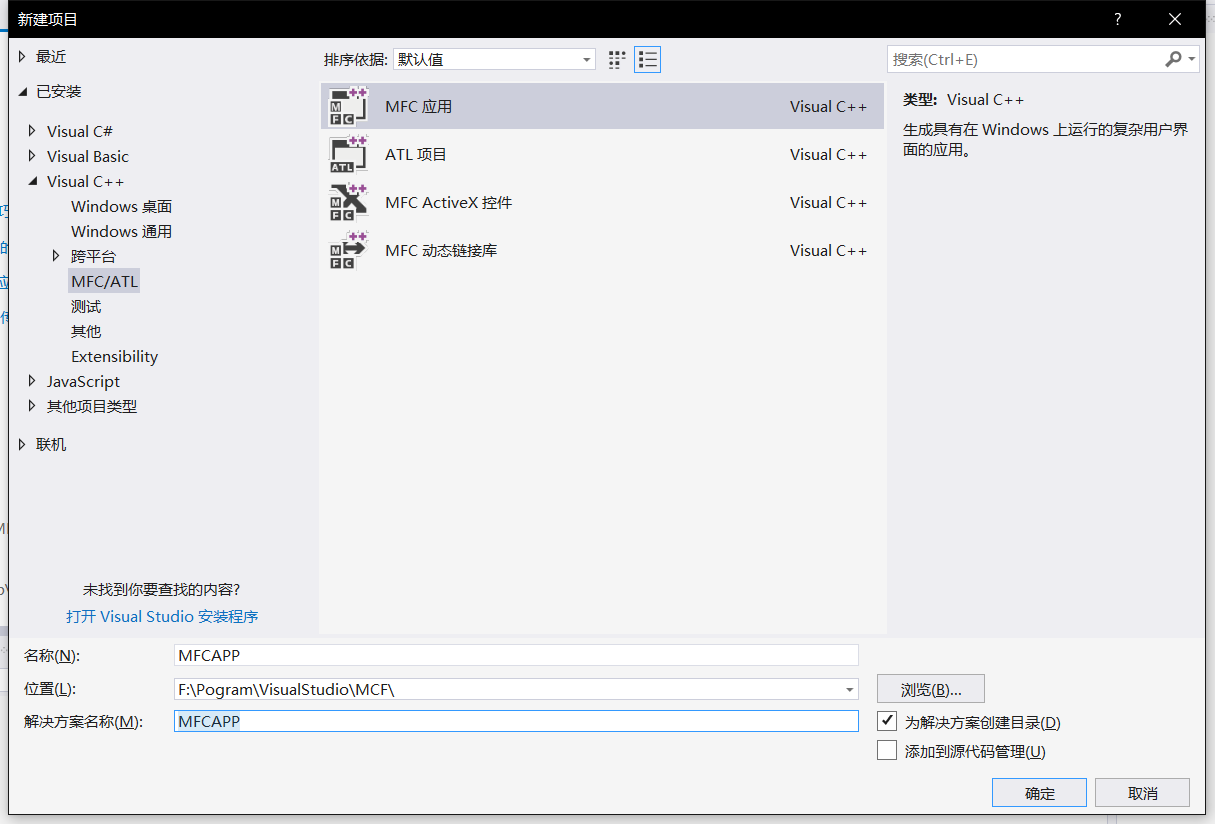1215x824 pixels.
Task: Select 测试 category
Action: [86, 306]
